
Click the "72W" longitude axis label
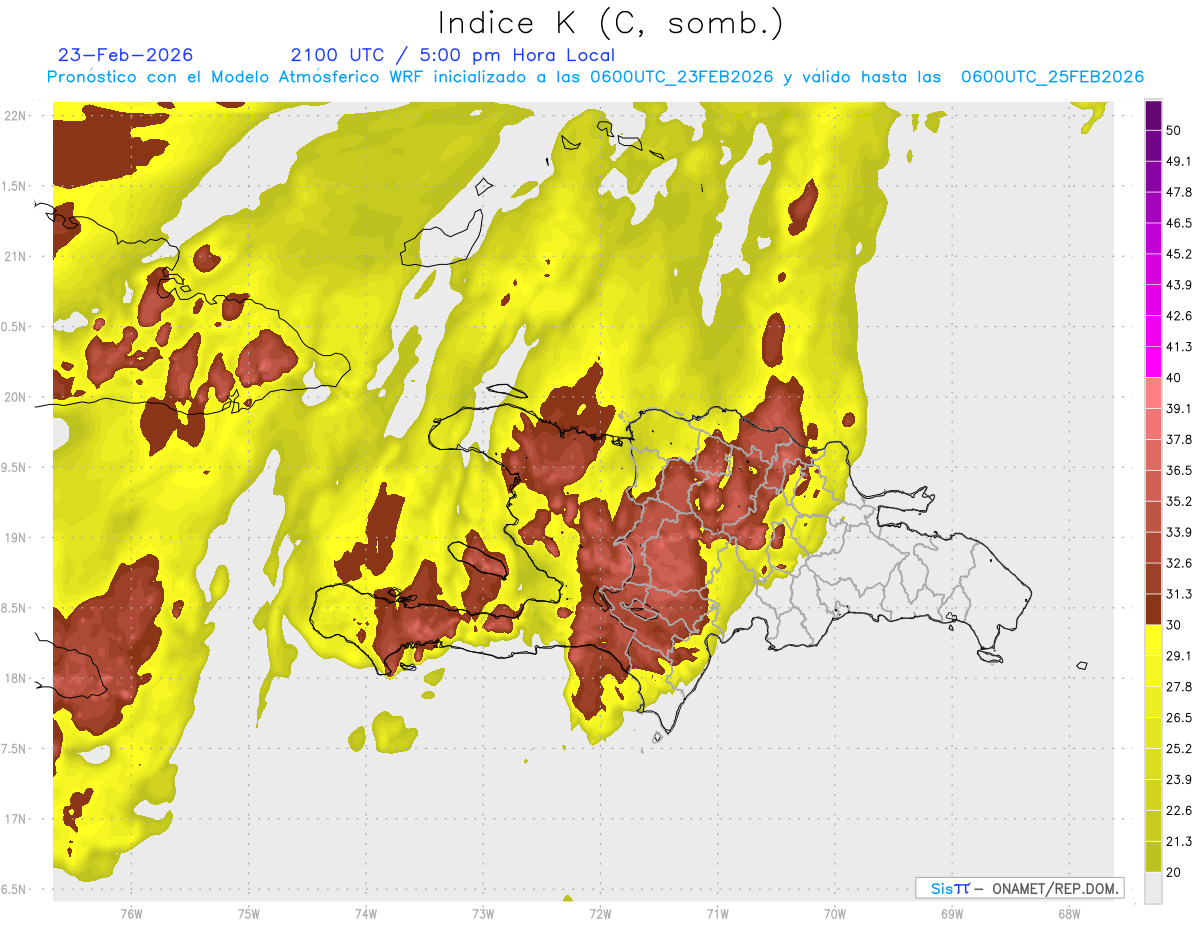(x=601, y=913)
